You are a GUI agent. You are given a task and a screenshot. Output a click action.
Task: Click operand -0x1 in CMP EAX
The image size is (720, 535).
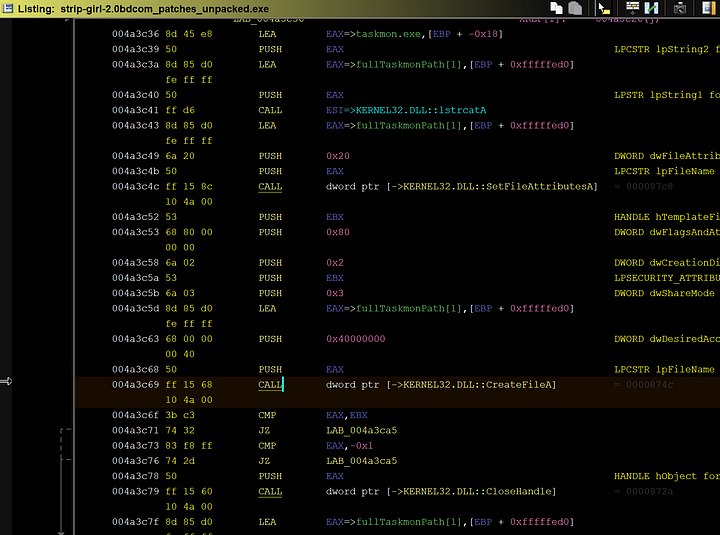point(361,445)
